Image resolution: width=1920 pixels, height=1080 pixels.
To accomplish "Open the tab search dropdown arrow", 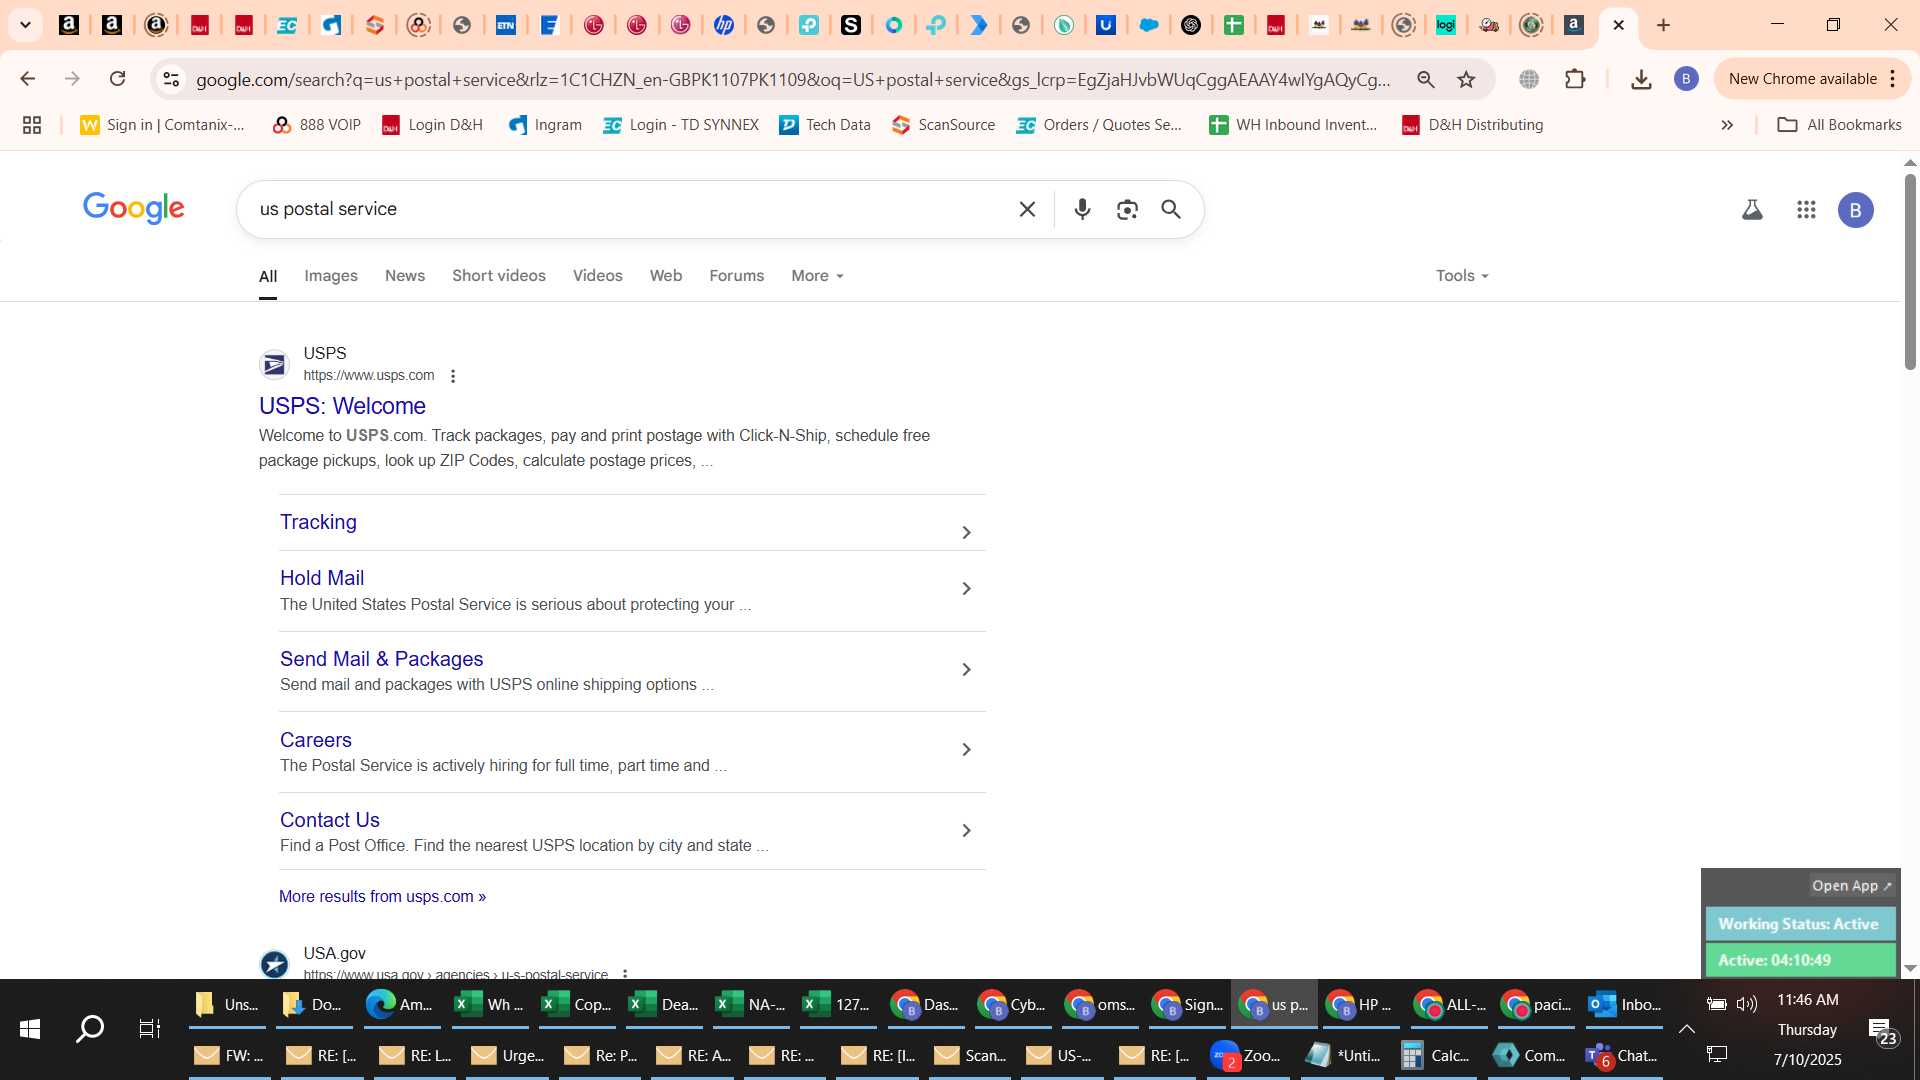I will [25, 25].
